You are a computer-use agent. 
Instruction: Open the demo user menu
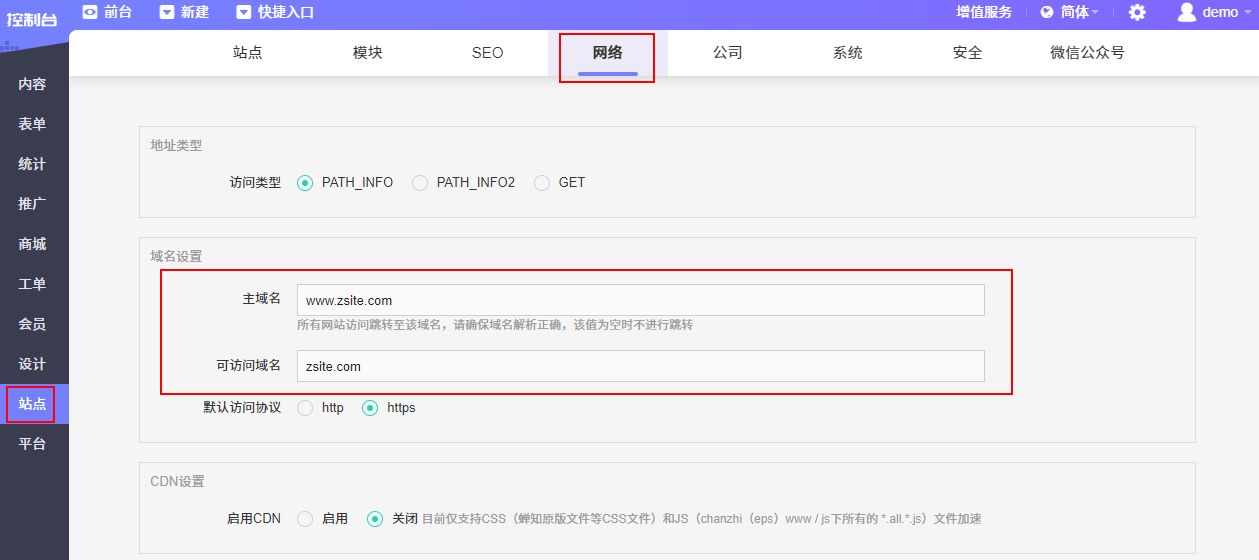(x=1220, y=12)
